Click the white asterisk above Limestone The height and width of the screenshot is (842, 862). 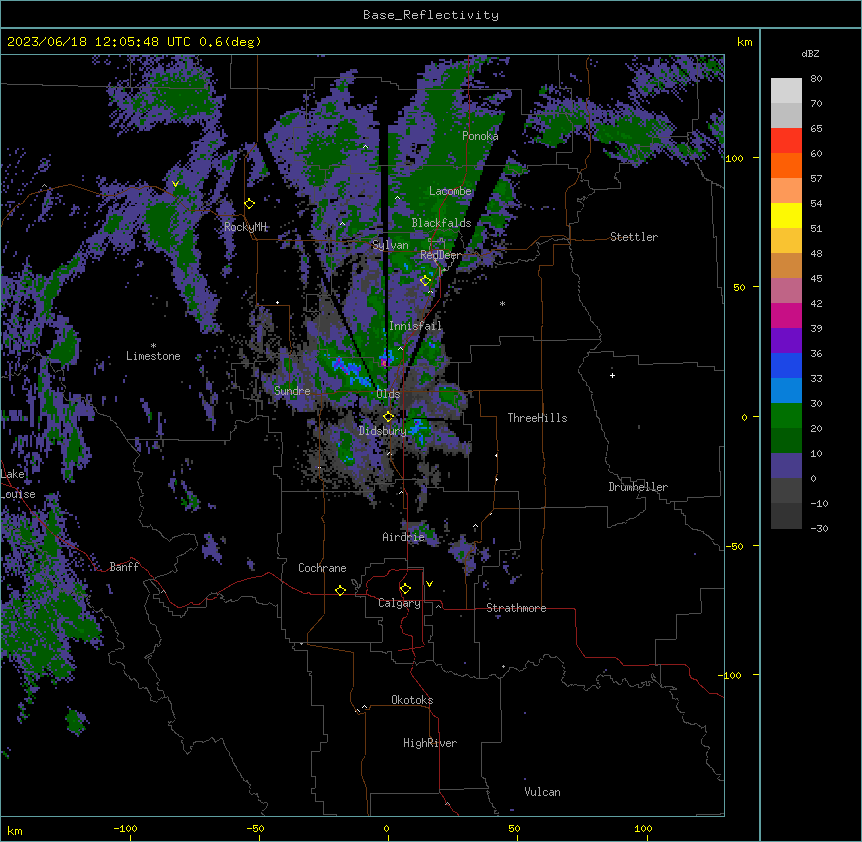[153, 345]
